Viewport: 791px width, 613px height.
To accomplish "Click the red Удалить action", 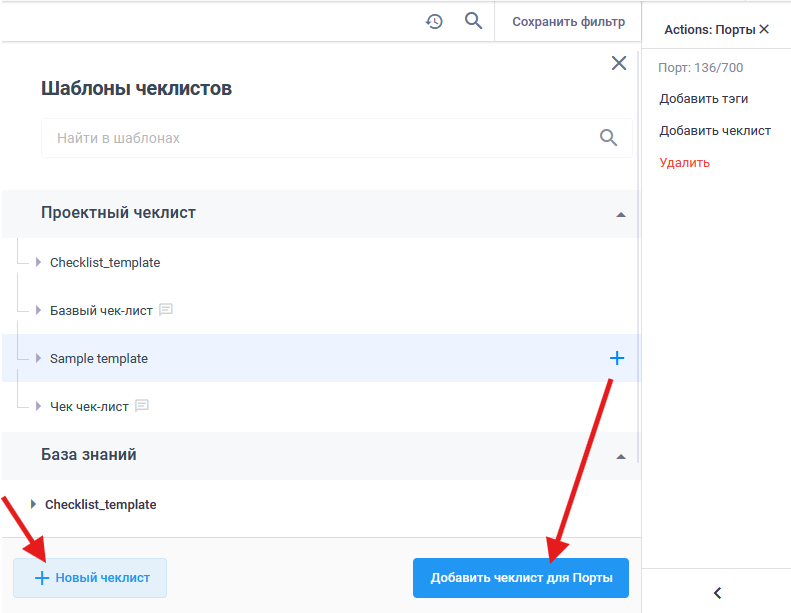I will tap(684, 163).
